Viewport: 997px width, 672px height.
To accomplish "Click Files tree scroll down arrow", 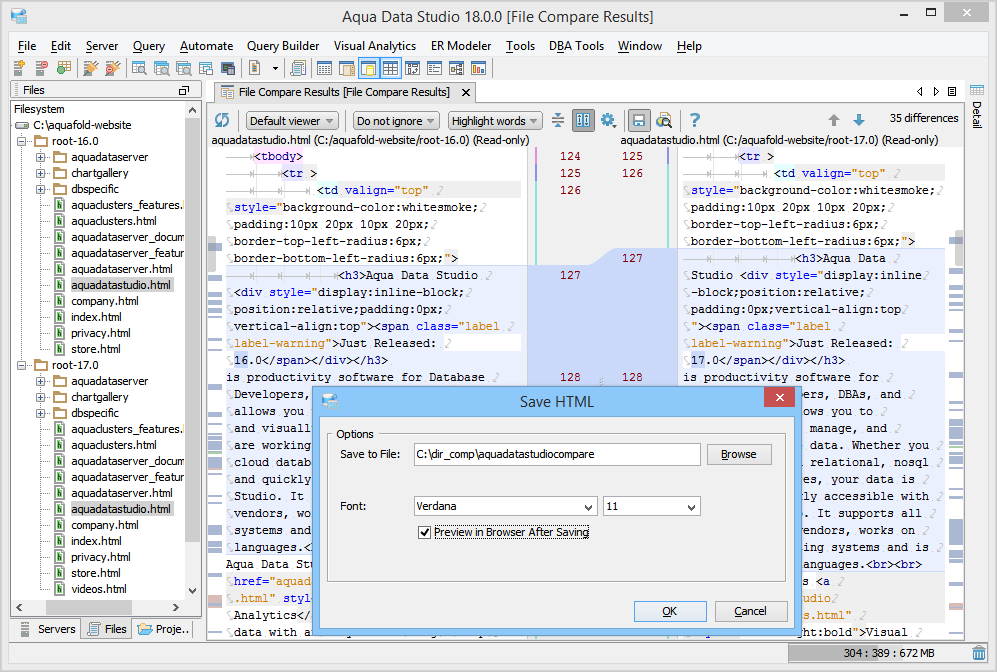I will pos(193,591).
